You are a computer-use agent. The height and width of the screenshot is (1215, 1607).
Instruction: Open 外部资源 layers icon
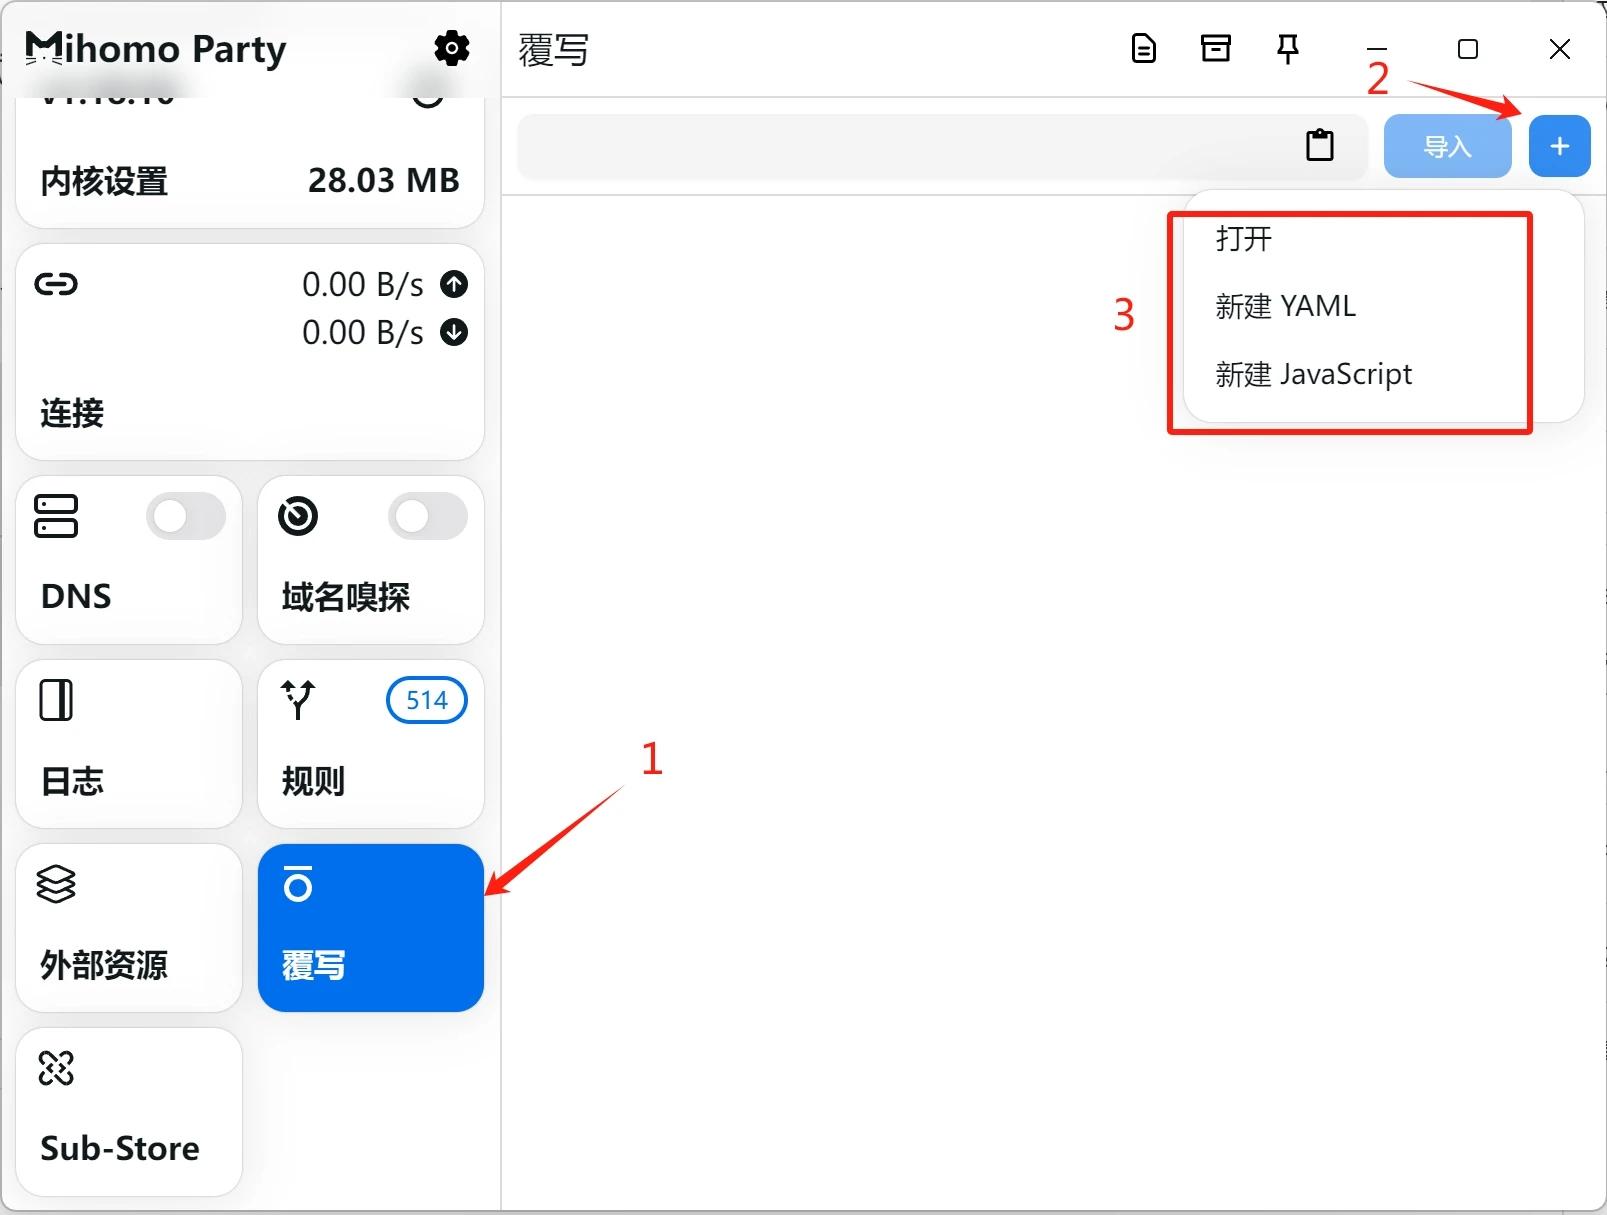(56, 884)
